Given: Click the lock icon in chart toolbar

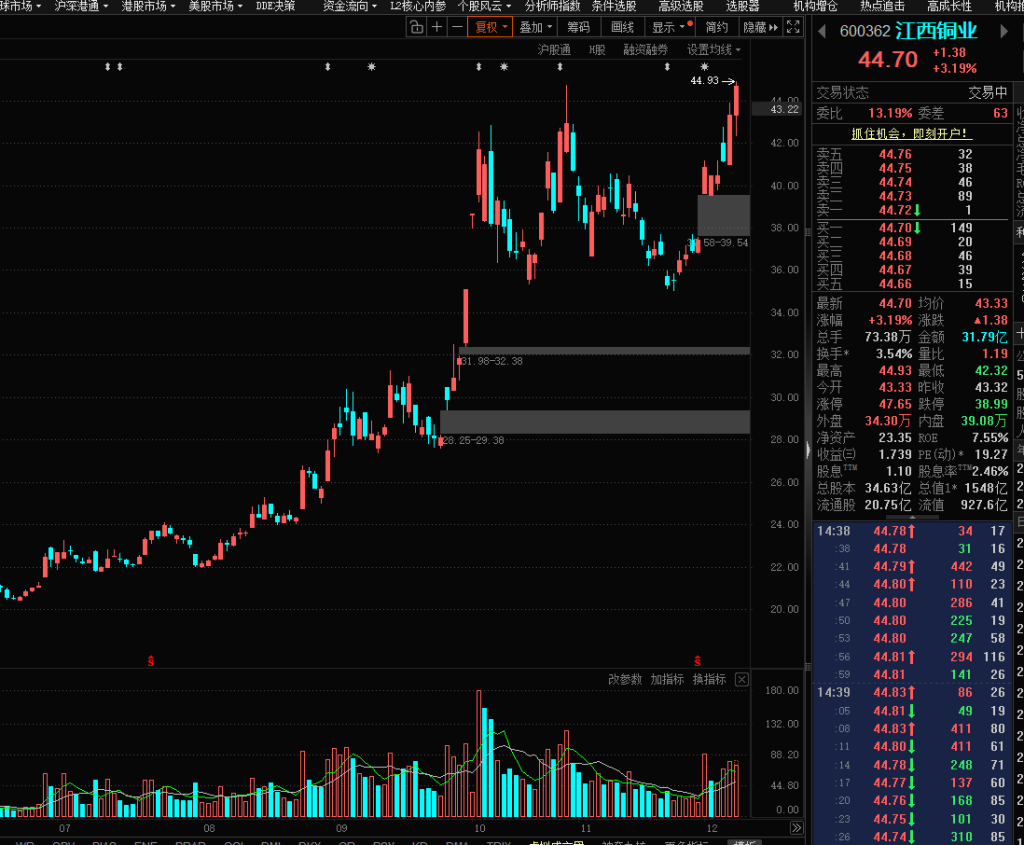Looking at the screenshot, I should [x=416, y=27].
